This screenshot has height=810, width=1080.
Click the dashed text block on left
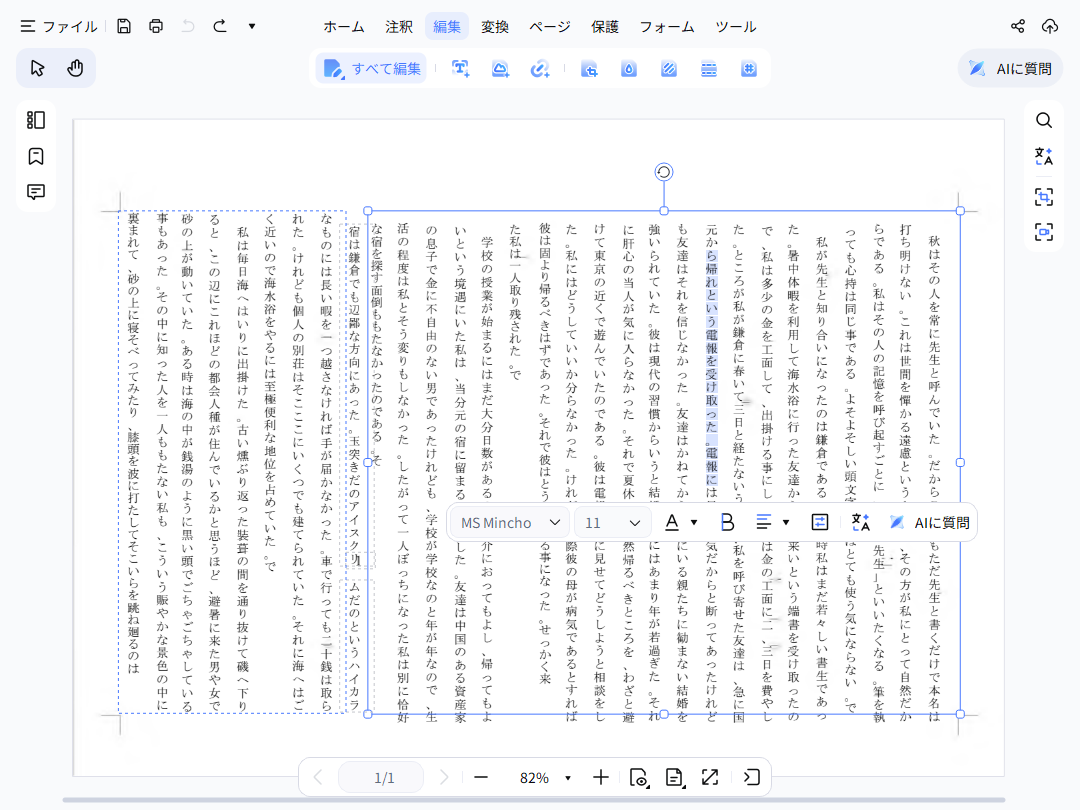tap(232, 462)
